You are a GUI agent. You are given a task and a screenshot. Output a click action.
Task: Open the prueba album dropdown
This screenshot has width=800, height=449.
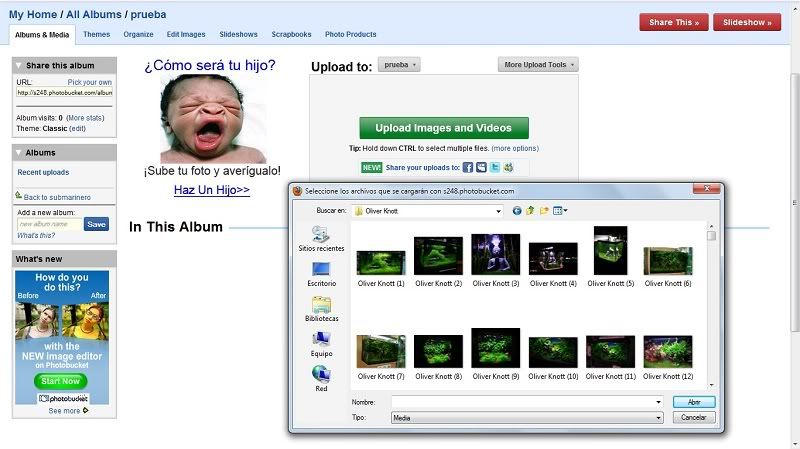(399, 65)
